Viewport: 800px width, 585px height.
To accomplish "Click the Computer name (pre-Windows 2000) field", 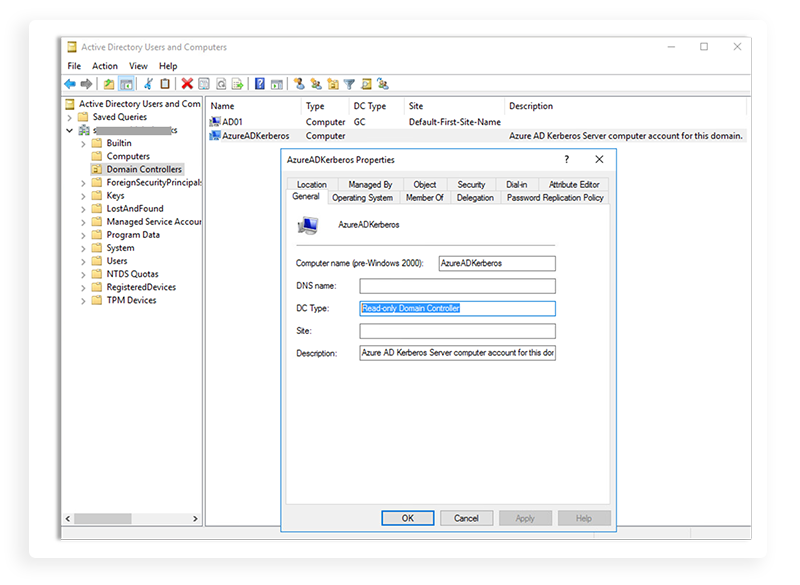I will [497, 263].
